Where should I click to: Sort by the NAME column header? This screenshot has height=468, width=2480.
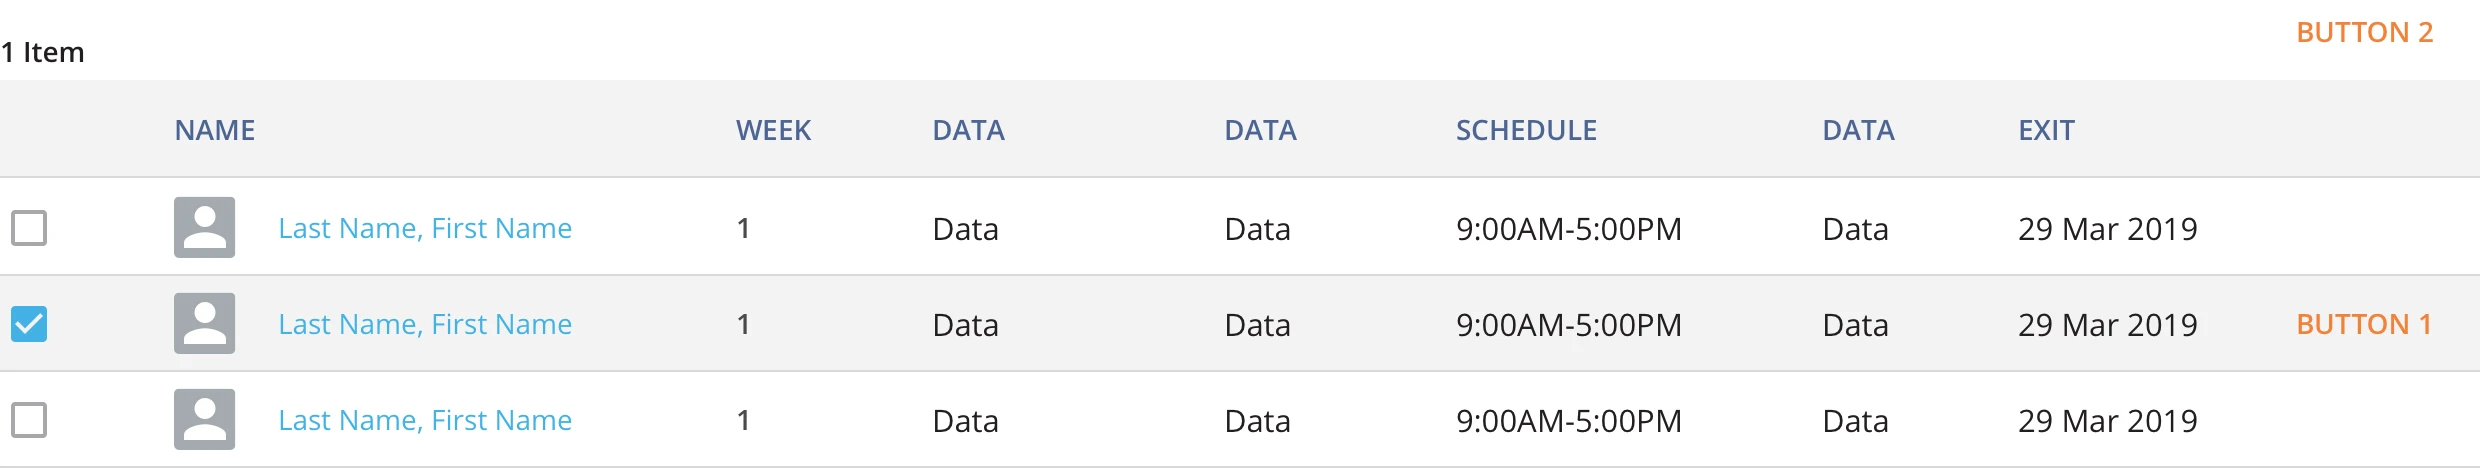[x=215, y=130]
